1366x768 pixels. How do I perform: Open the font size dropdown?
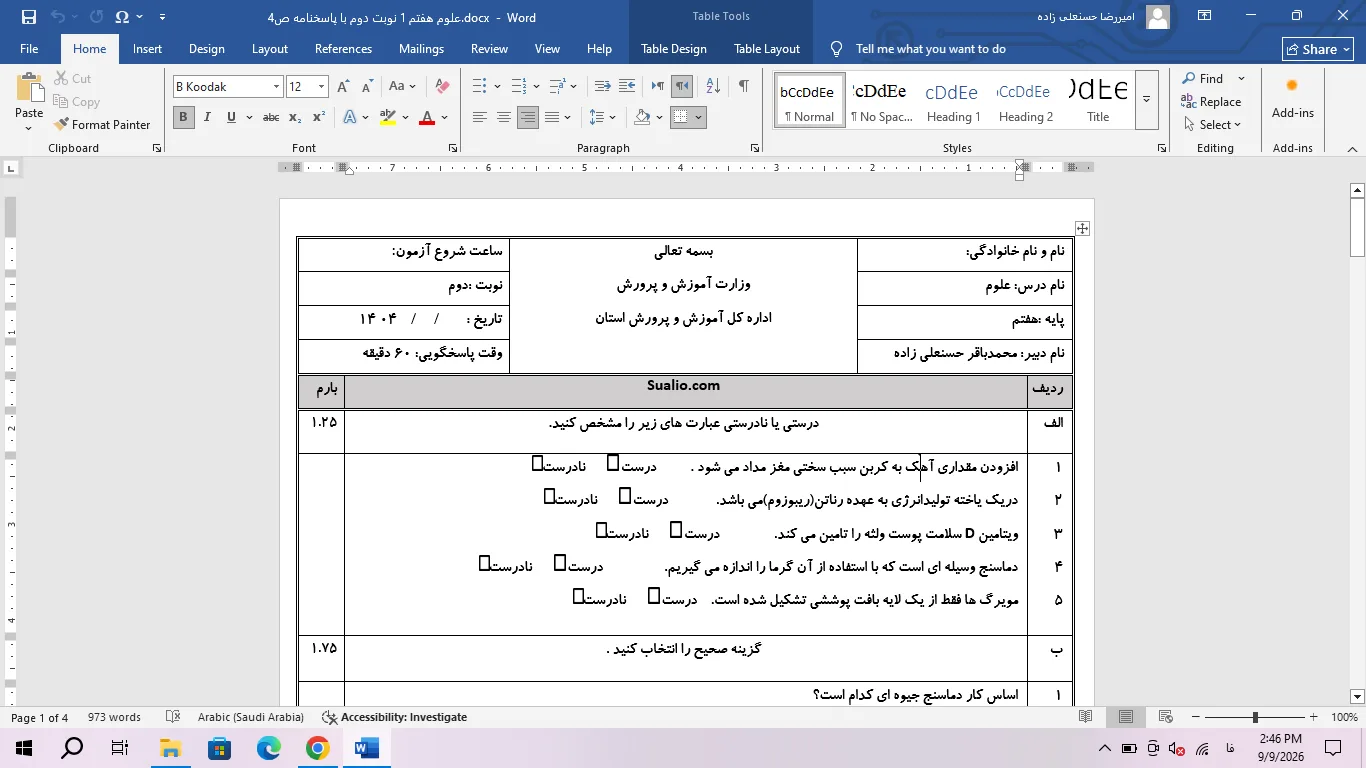pyautogui.click(x=321, y=87)
